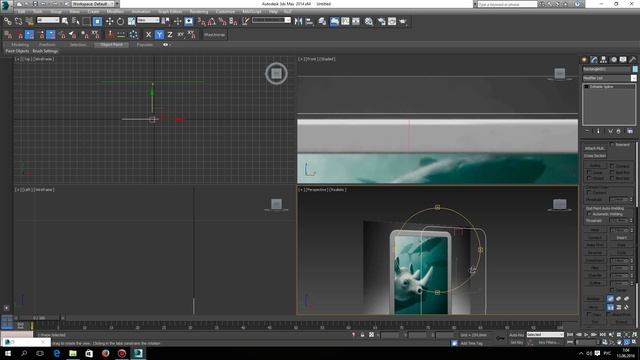Viewport: 640px width, 360px height.
Task: Open the Edit menu
Action: coord(22,12)
